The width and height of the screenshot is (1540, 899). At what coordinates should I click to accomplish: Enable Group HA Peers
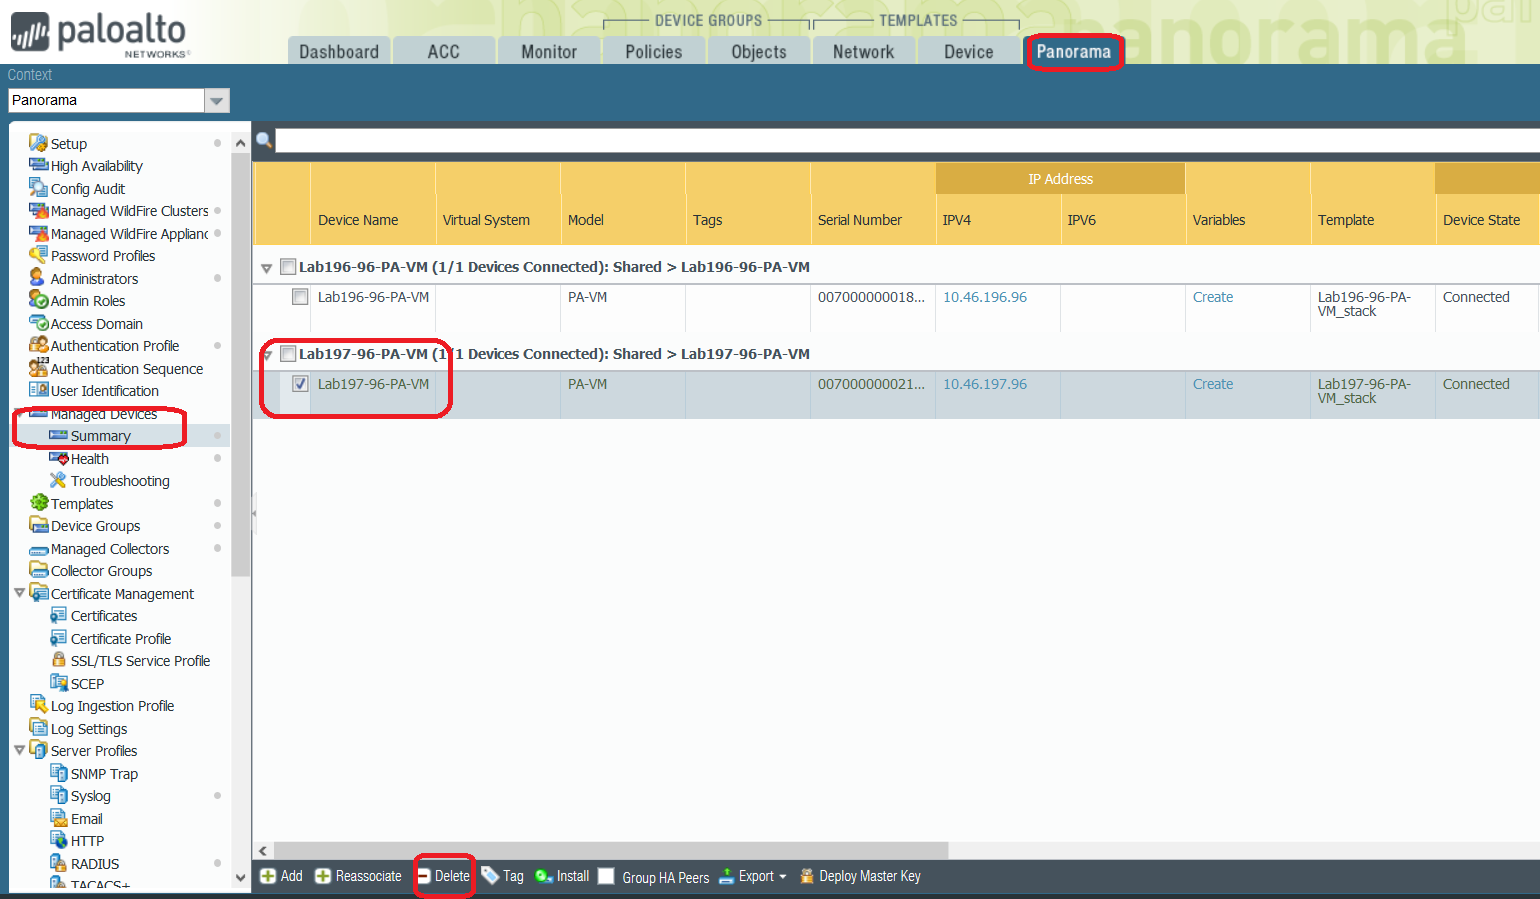pyautogui.click(x=606, y=876)
